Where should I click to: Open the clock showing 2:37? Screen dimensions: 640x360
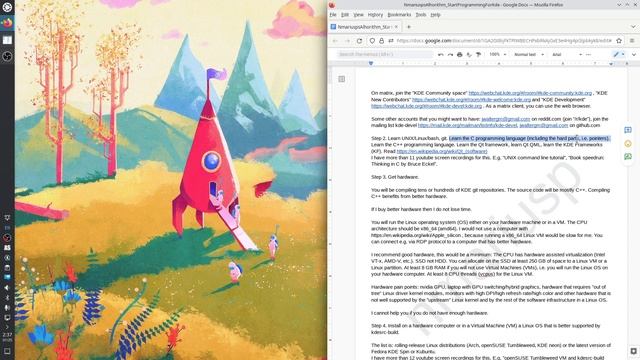point(7,336)
